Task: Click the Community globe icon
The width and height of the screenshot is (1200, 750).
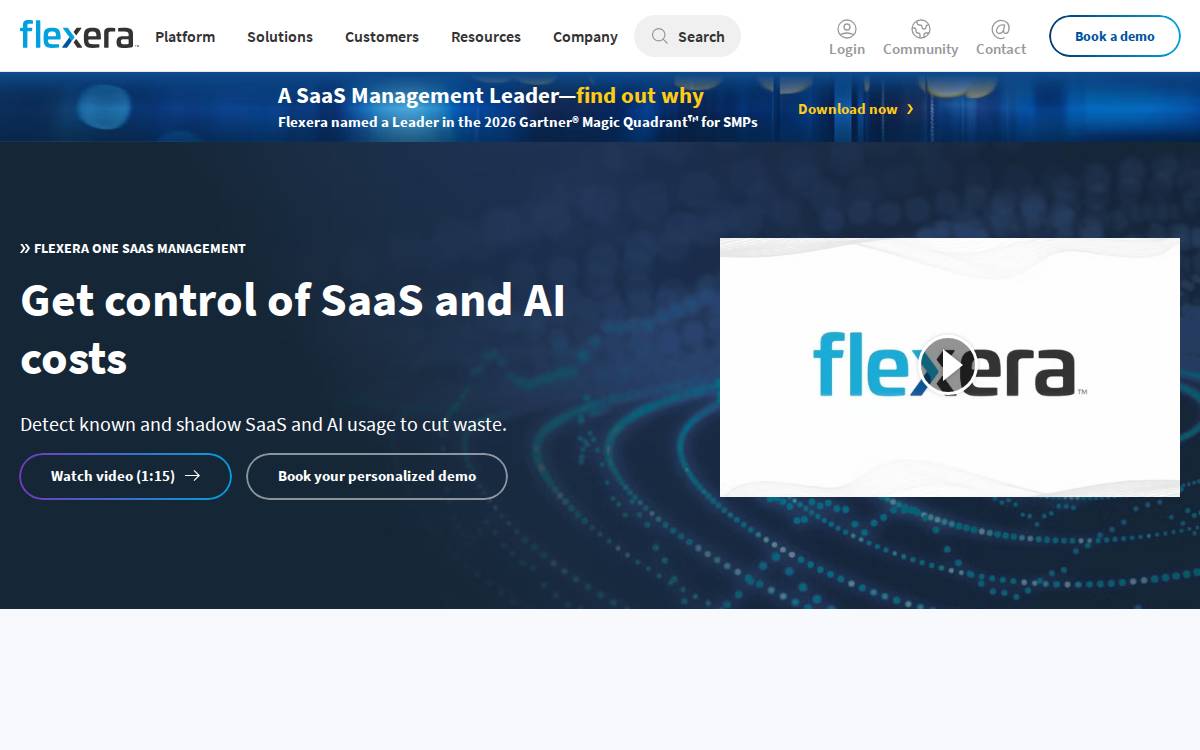Action: [921, 29]
